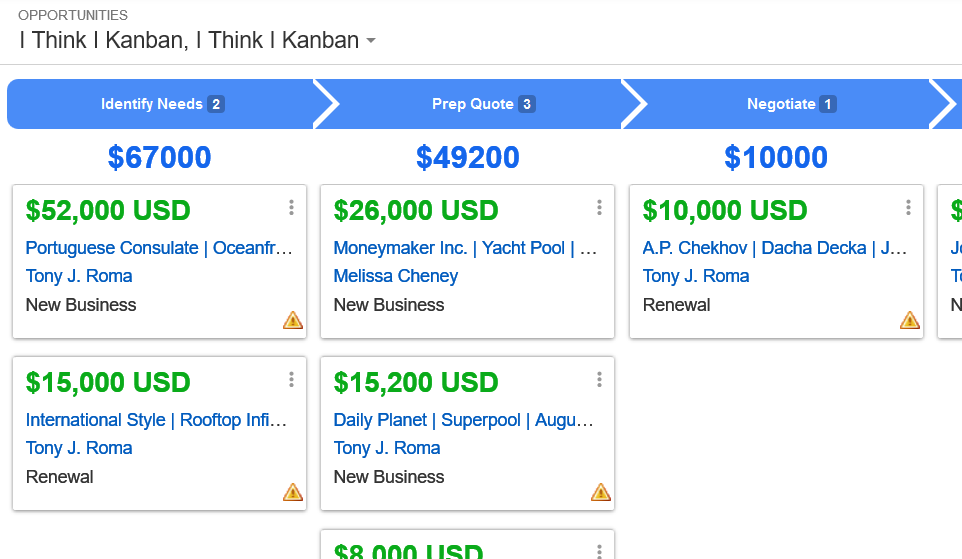Click the $15,000 USD International Style card
962x559 pixels.
(x=160, y=434)
